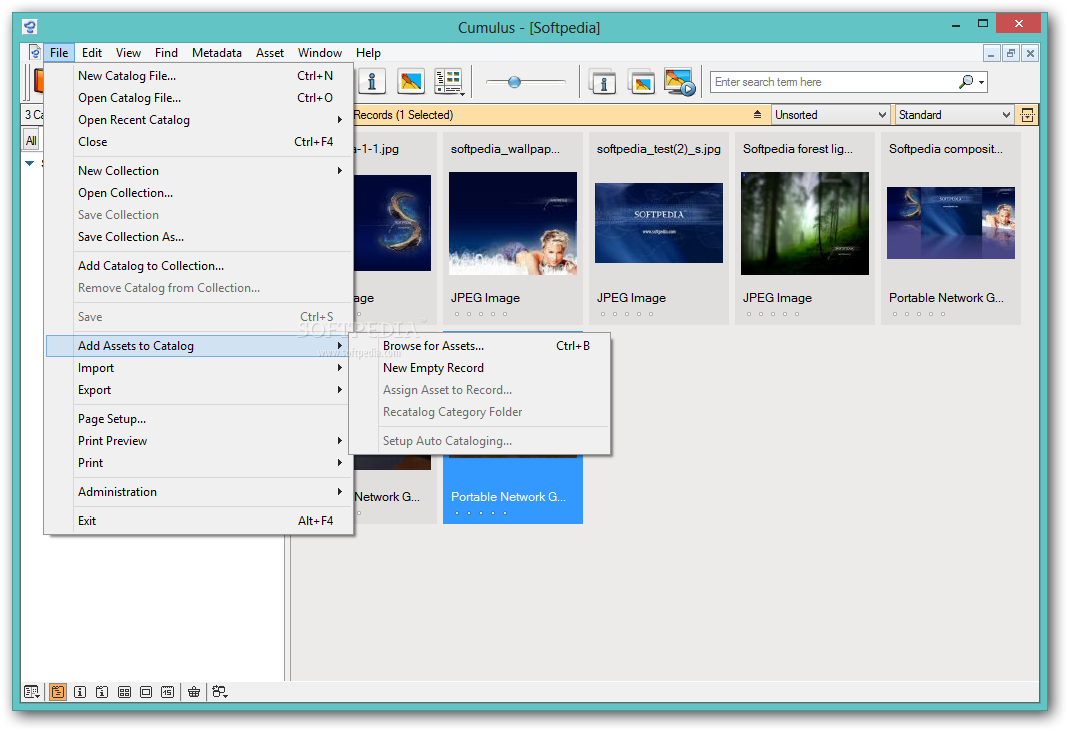Open the search options dropdown arrow

tap(981, 82)
